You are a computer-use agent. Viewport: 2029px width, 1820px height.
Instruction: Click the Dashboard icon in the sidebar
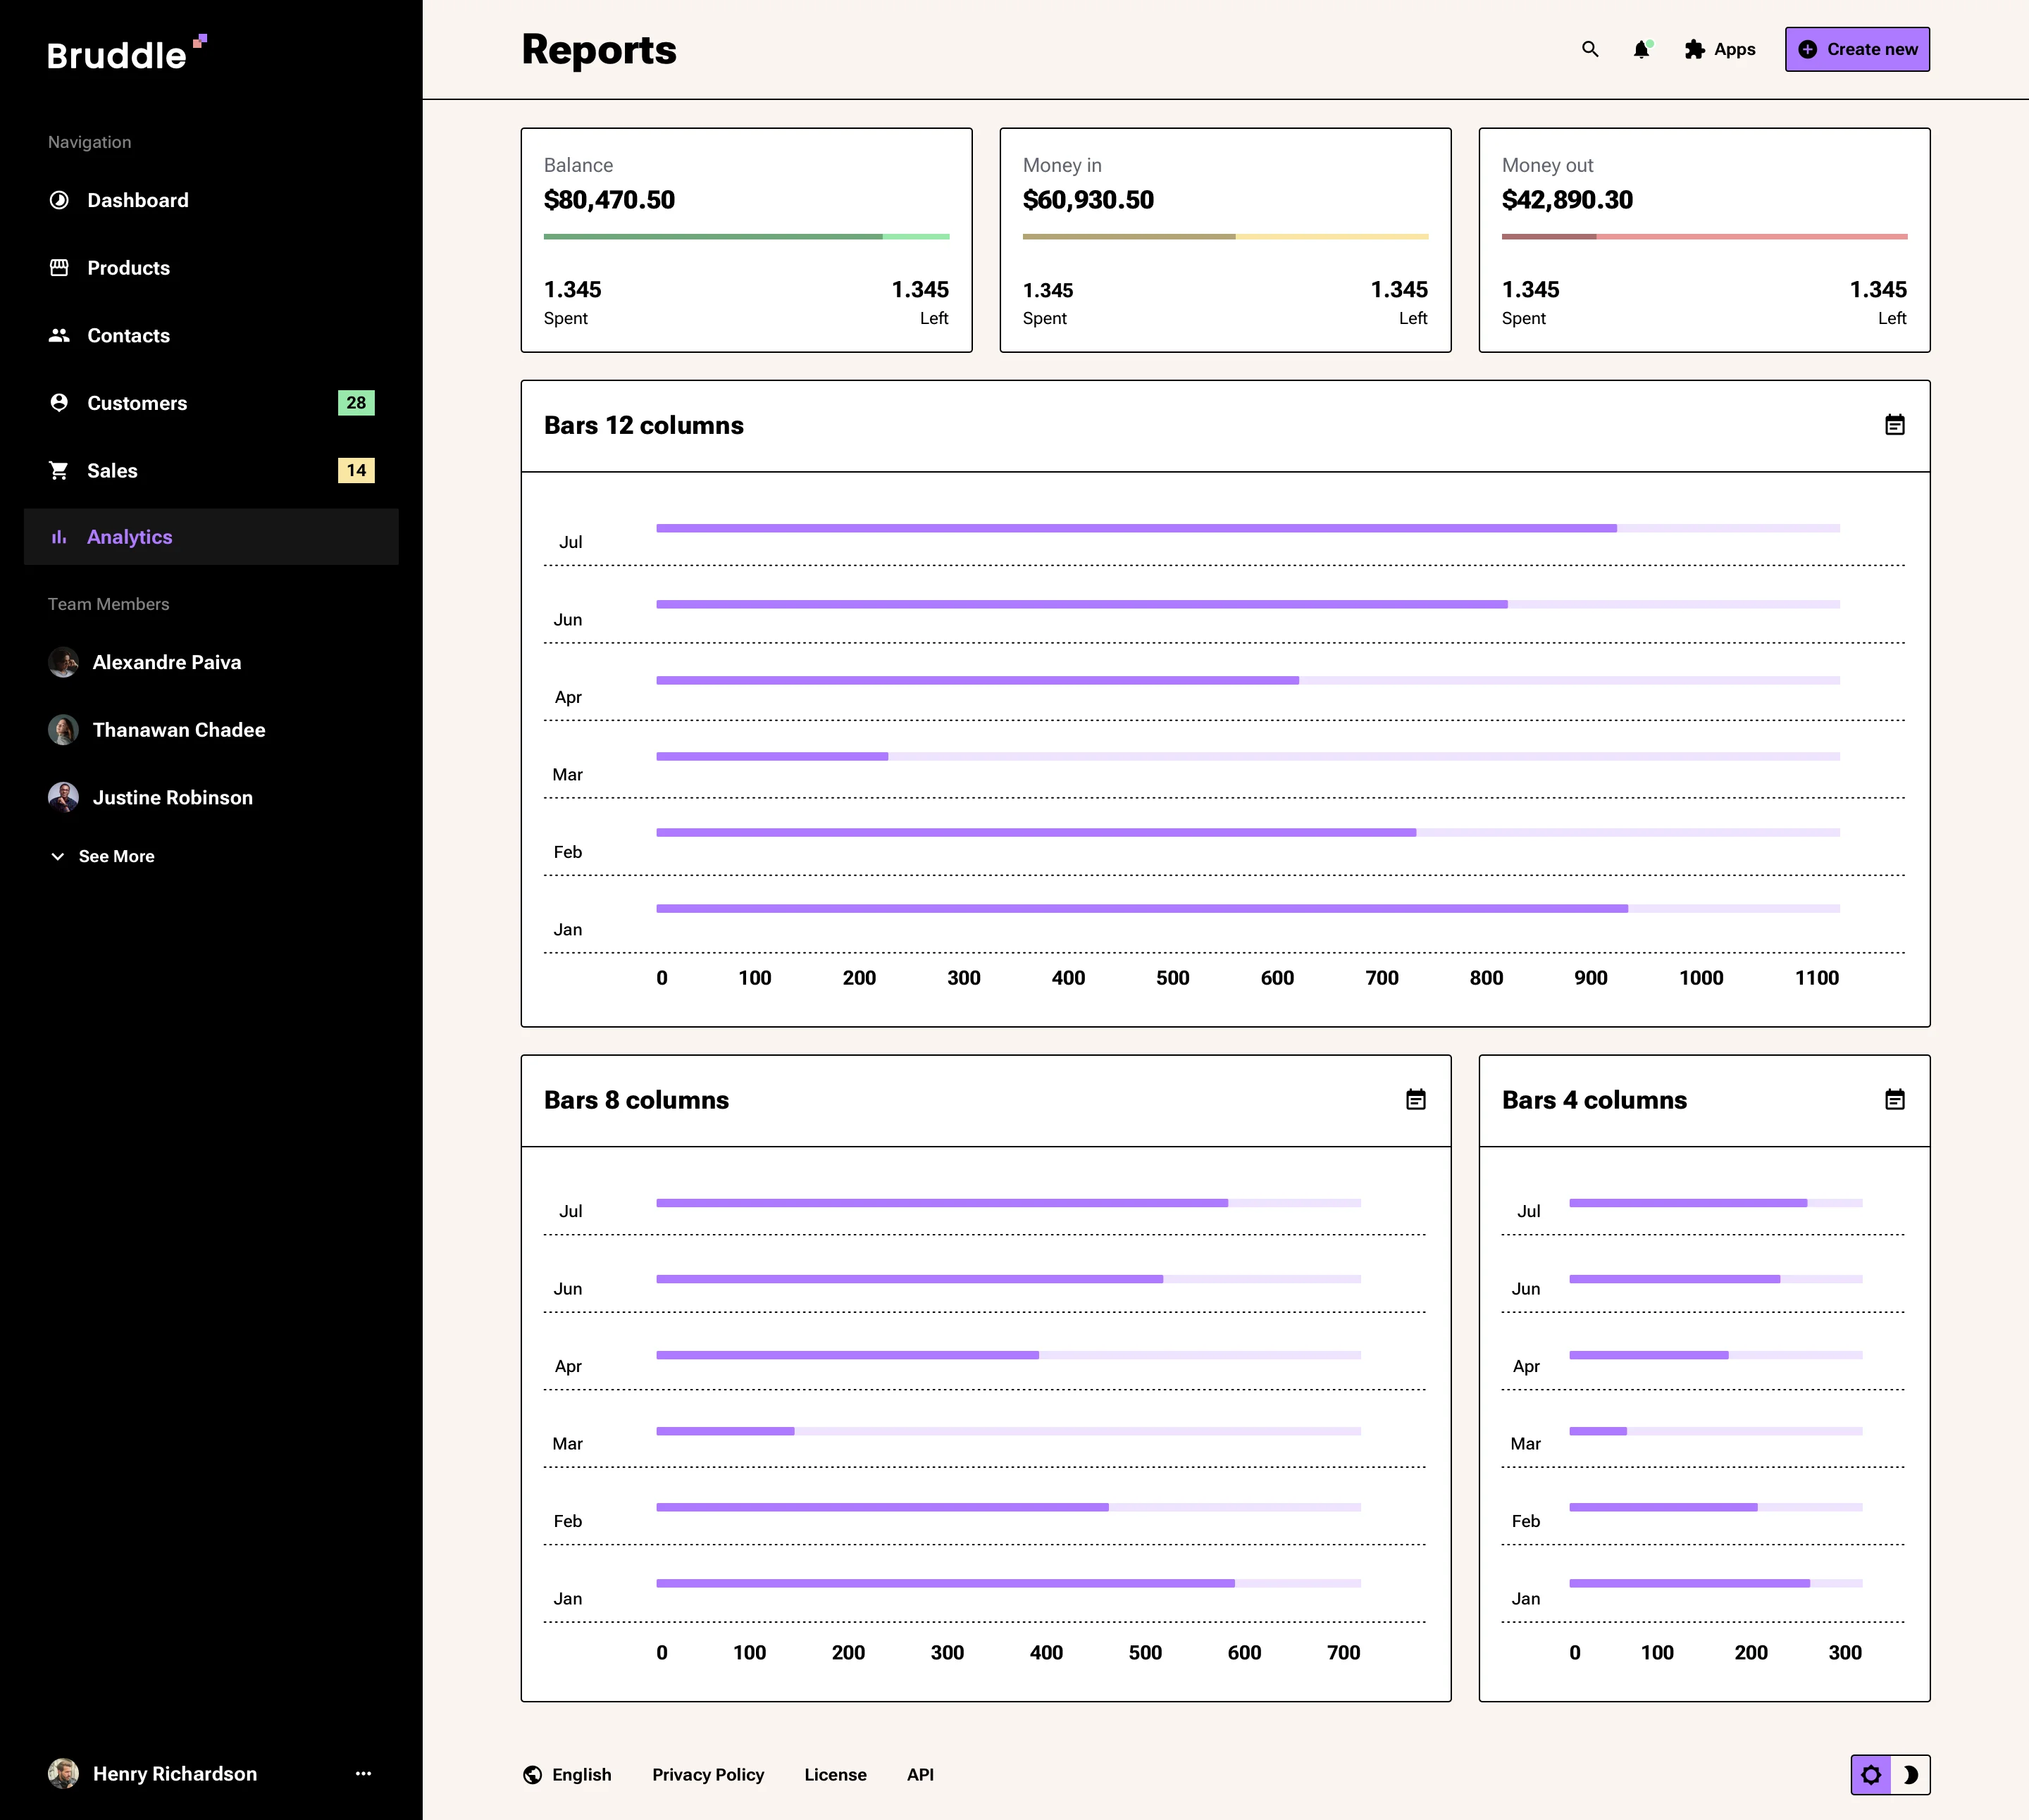click(59, 200)
